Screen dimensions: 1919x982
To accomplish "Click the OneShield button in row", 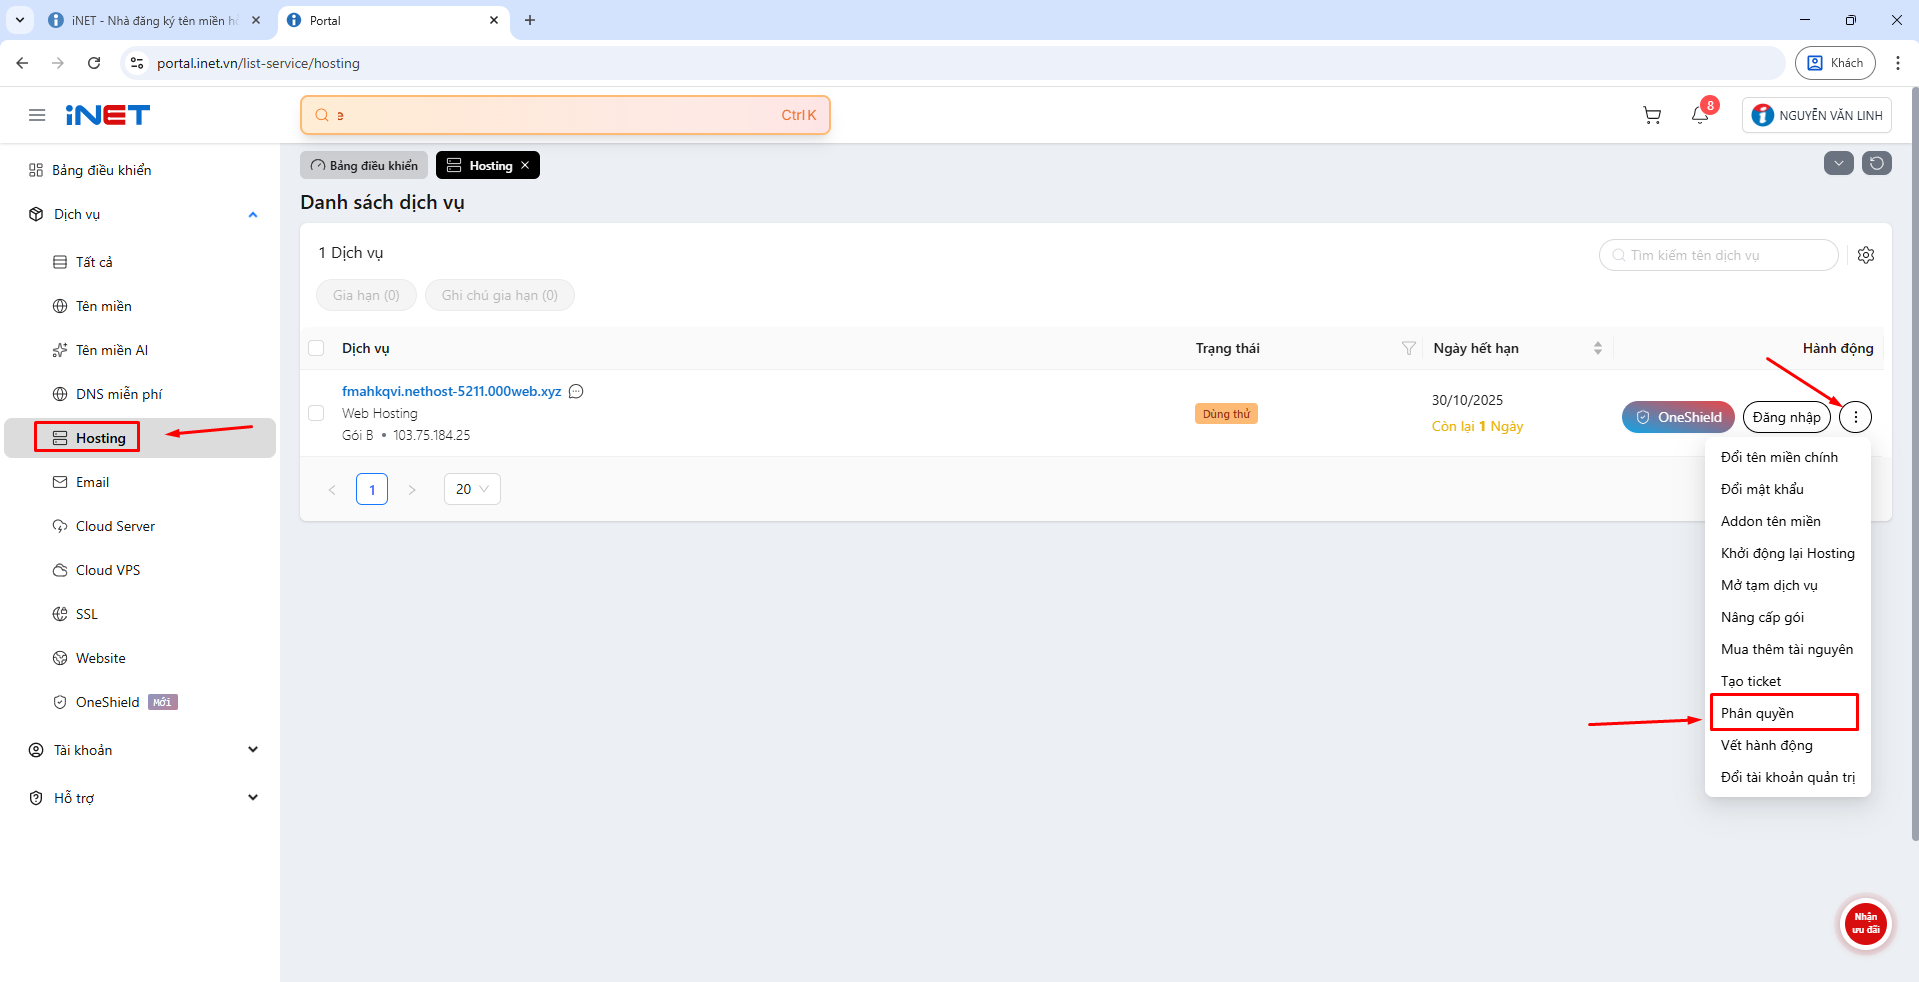I will (x=1678, y=417).
